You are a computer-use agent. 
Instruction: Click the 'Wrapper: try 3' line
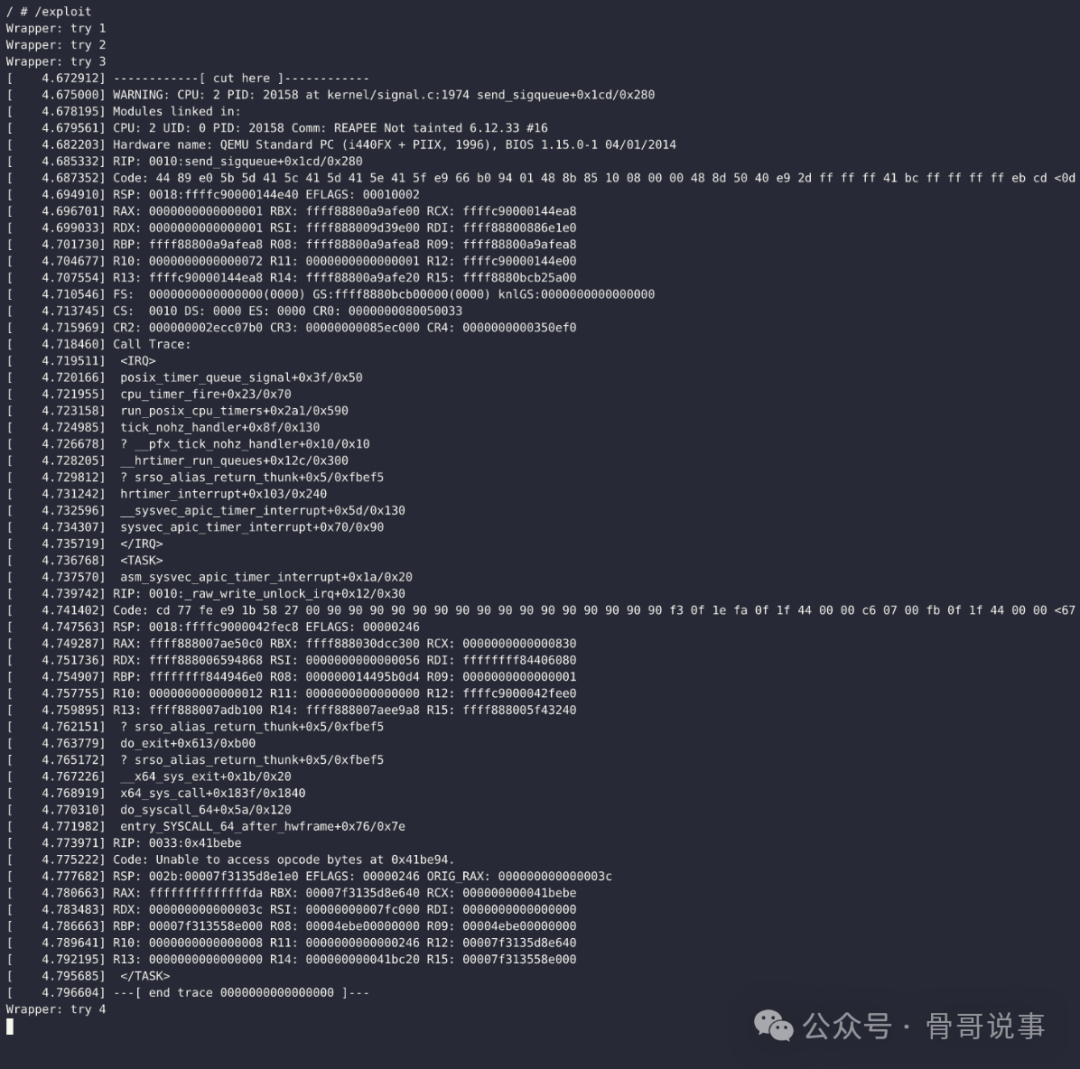click(56, 61)
